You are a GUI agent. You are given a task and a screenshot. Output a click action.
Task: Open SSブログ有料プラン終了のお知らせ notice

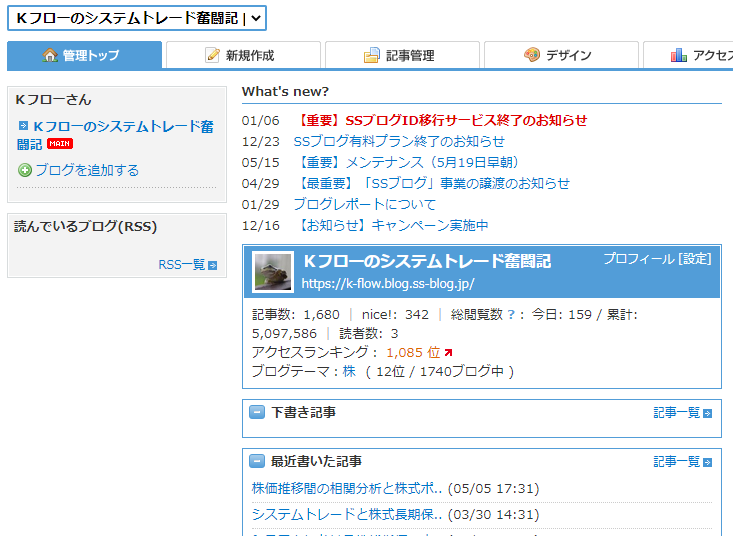pos(399,142)
